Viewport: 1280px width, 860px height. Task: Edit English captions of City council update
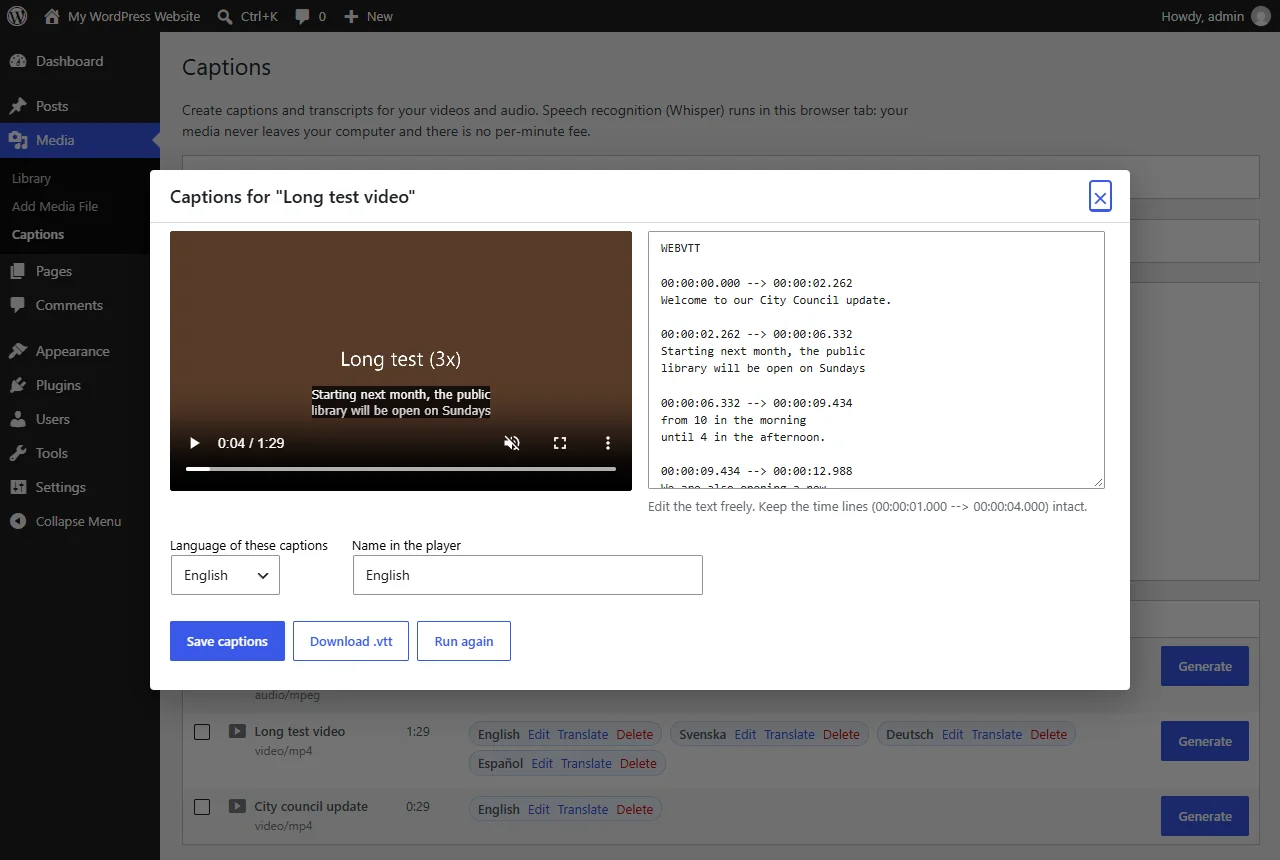[x=538, y=809]
